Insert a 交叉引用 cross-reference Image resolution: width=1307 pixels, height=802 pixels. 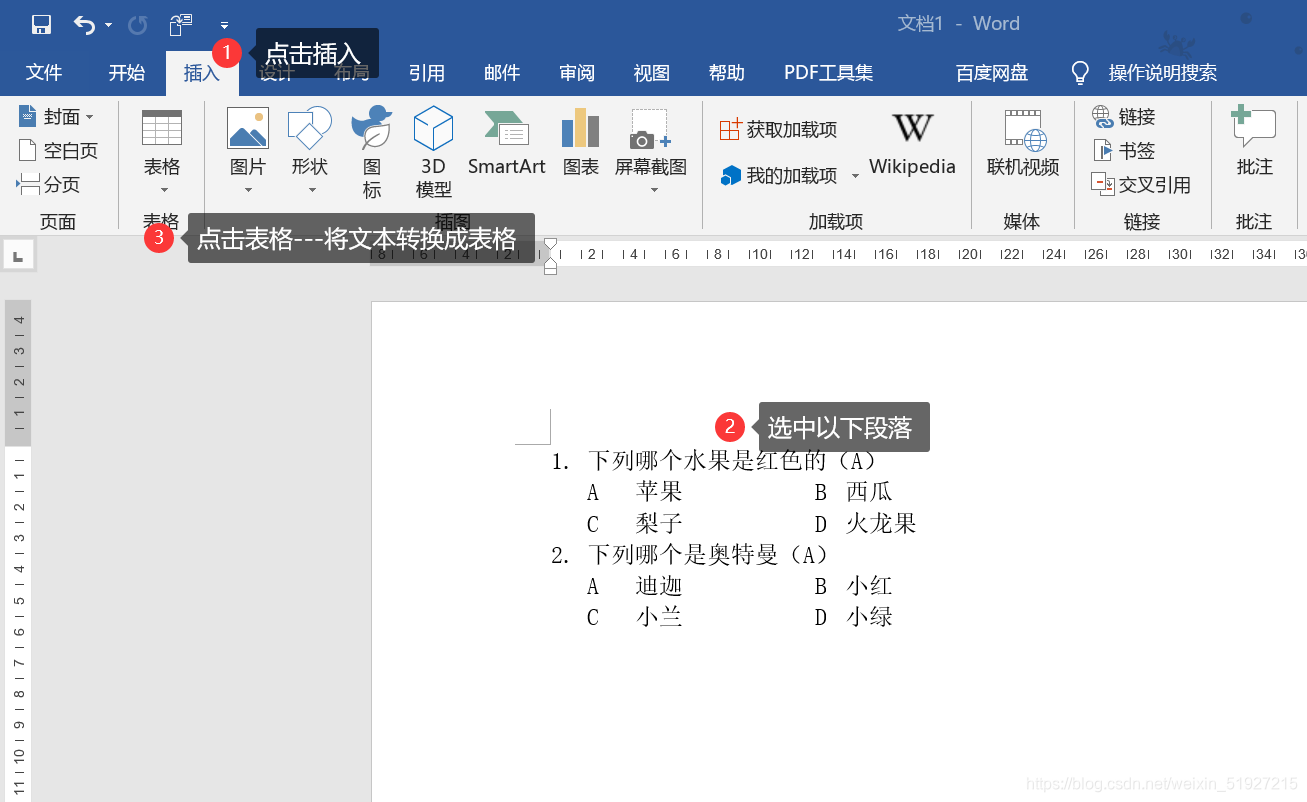coord(1141,185)
